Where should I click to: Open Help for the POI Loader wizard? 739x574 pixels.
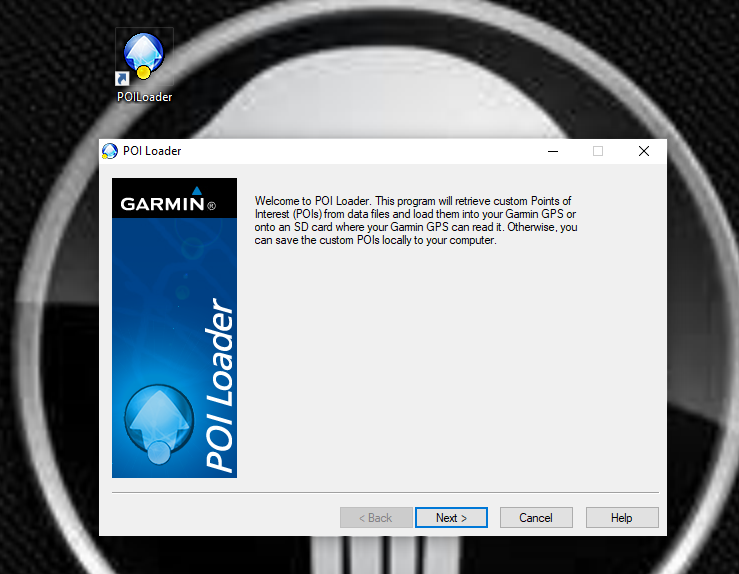click(622, 517)
